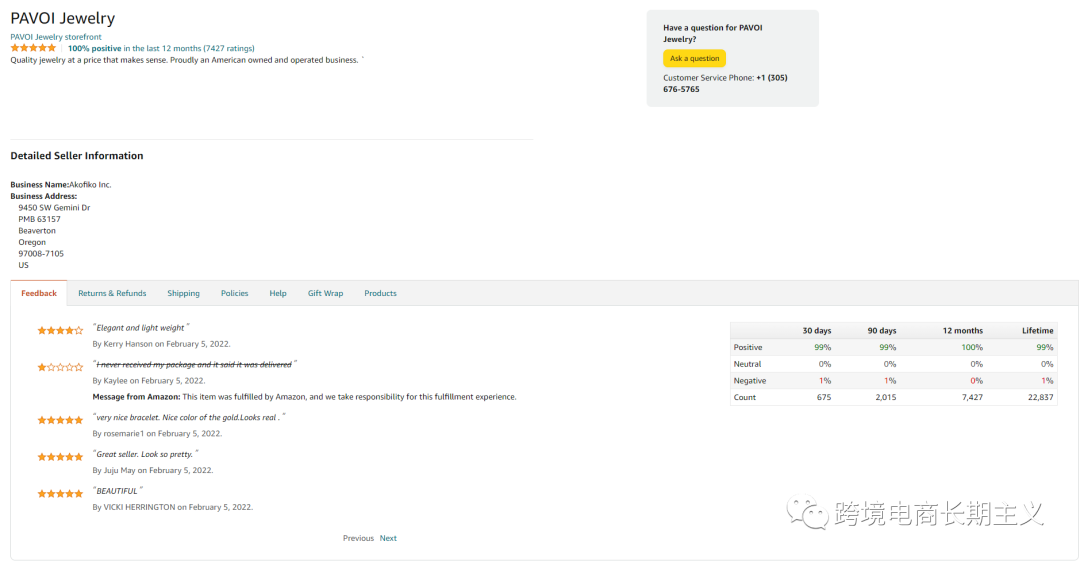The image size is (1080, 561).
Task: Go to the Policies tab
Action: click(234, 293)
